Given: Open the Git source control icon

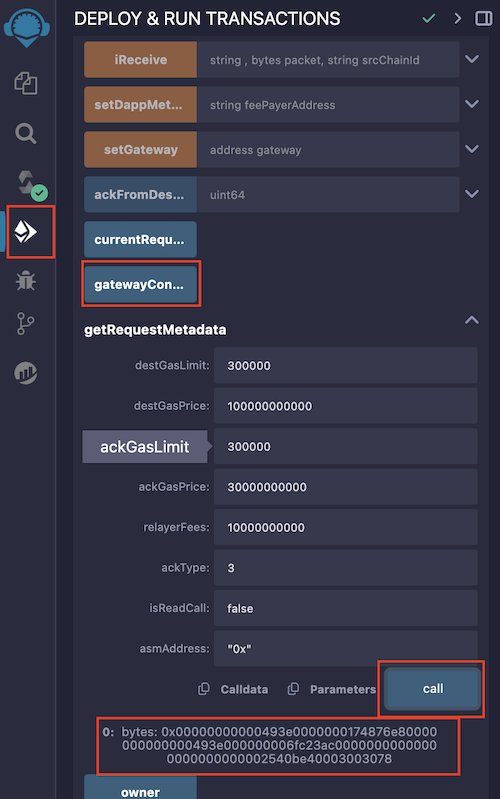Looking at the screenshot, I should (x=25, y=324).
